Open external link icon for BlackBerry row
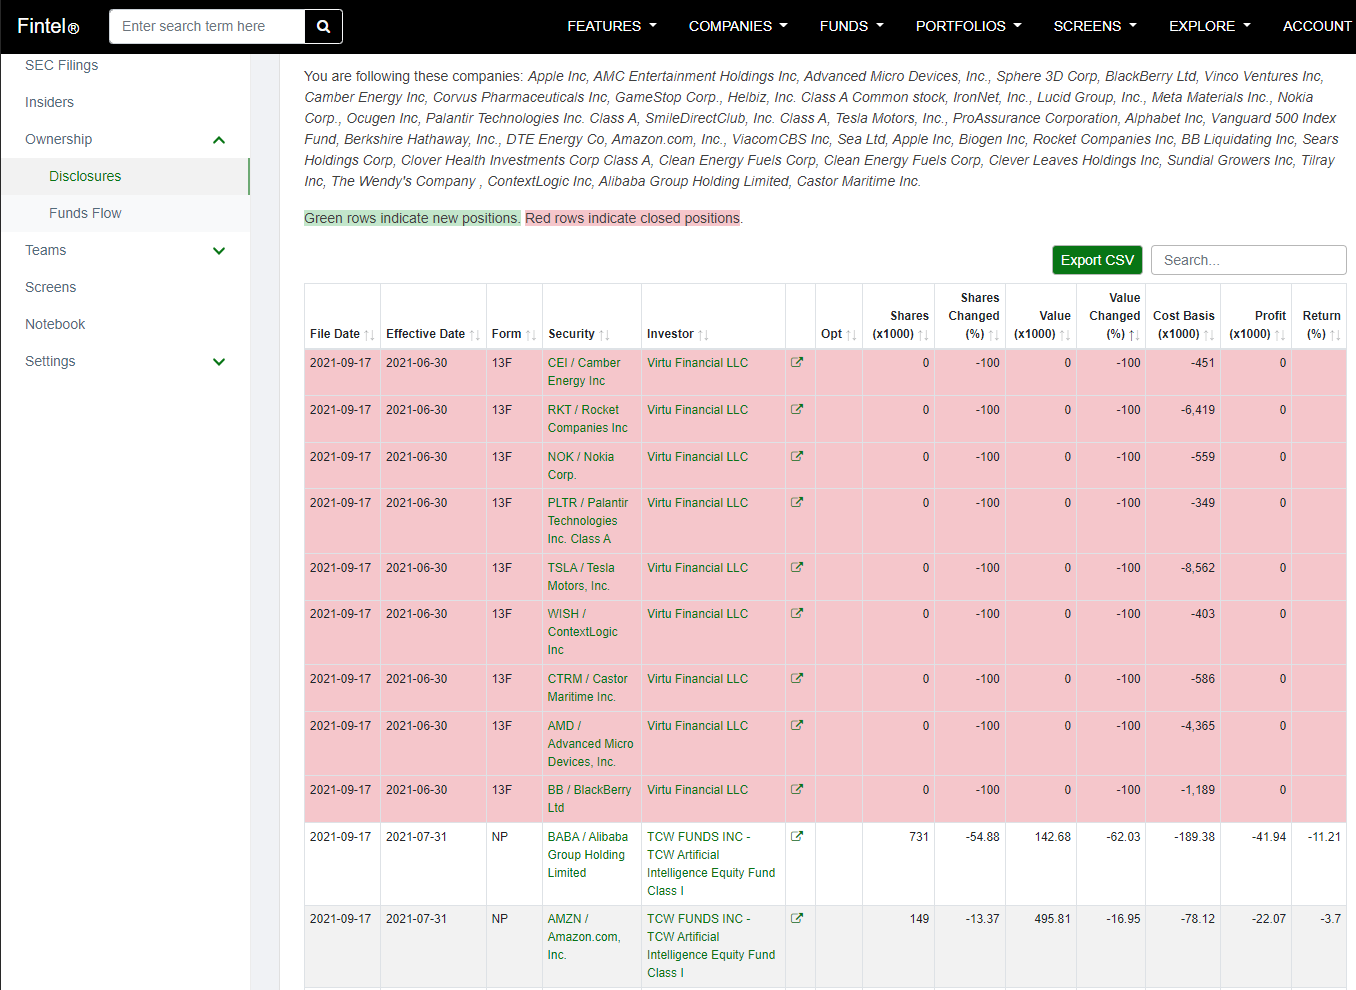 pos(797,789)
